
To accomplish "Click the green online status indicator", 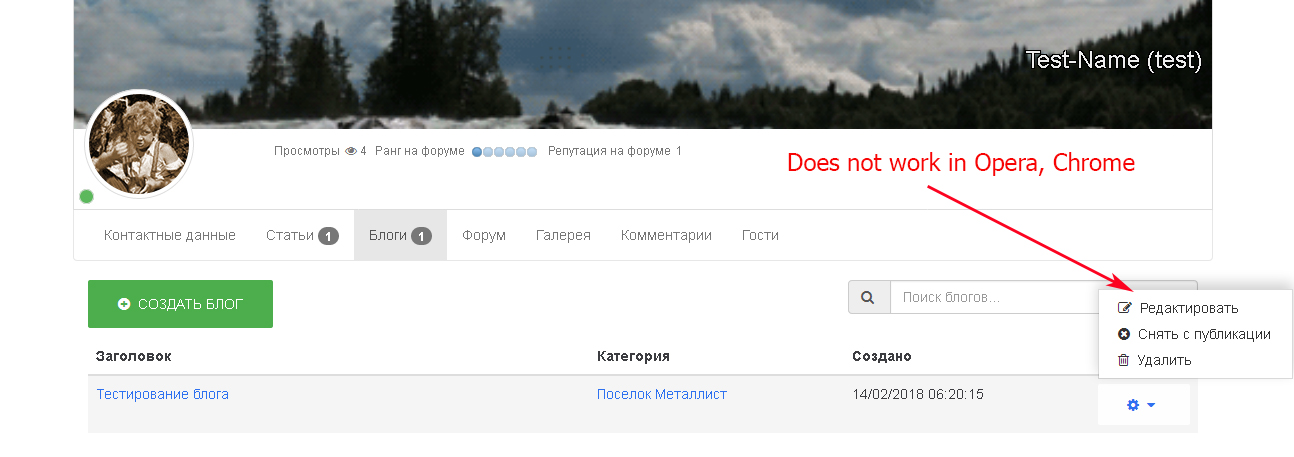I will tap(87, 196).
